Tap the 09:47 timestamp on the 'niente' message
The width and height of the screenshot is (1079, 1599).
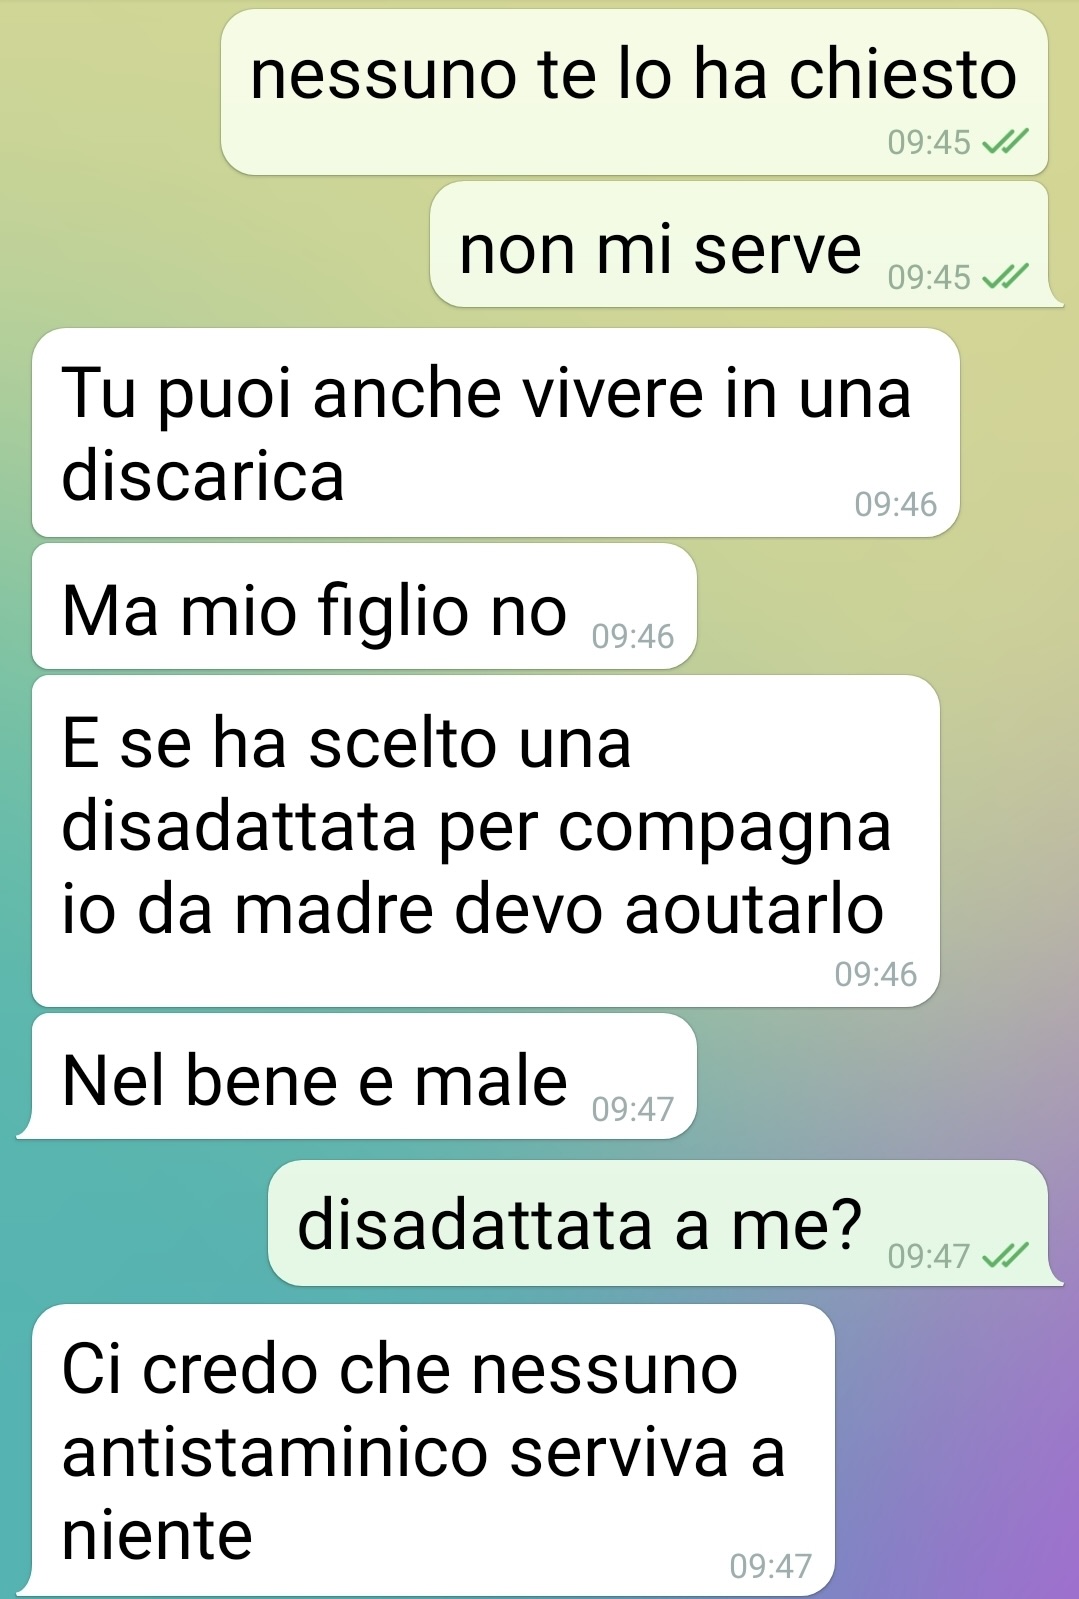[x=771, y=1565]
